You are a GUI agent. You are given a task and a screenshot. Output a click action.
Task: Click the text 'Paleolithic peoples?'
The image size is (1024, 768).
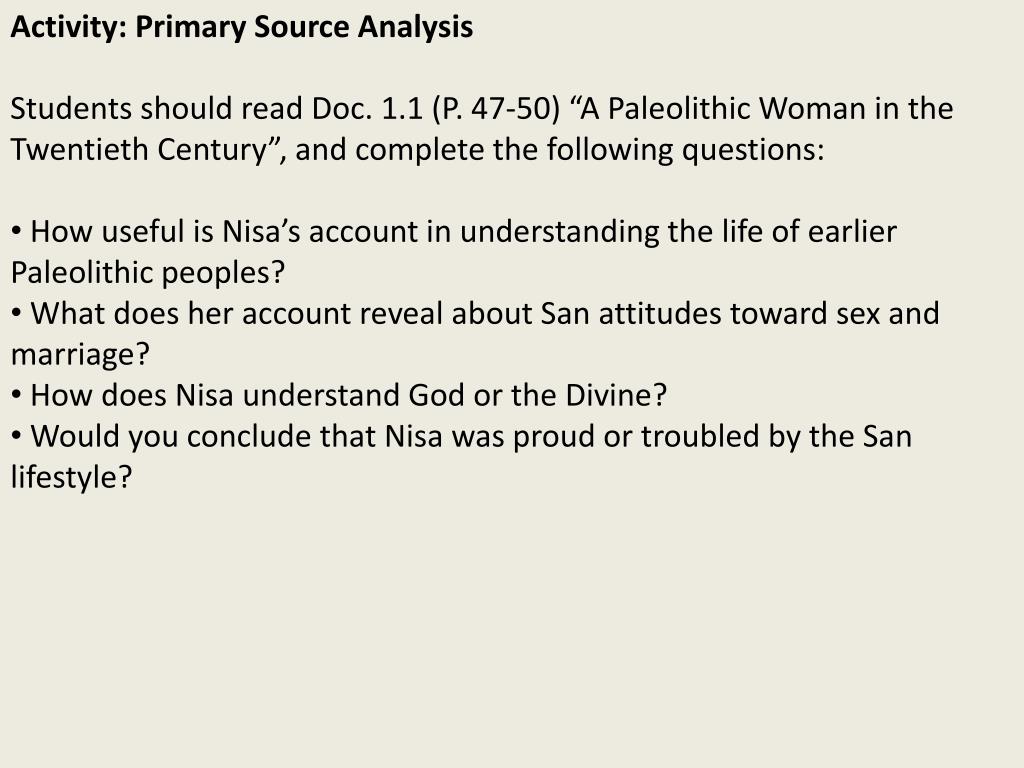148,273
